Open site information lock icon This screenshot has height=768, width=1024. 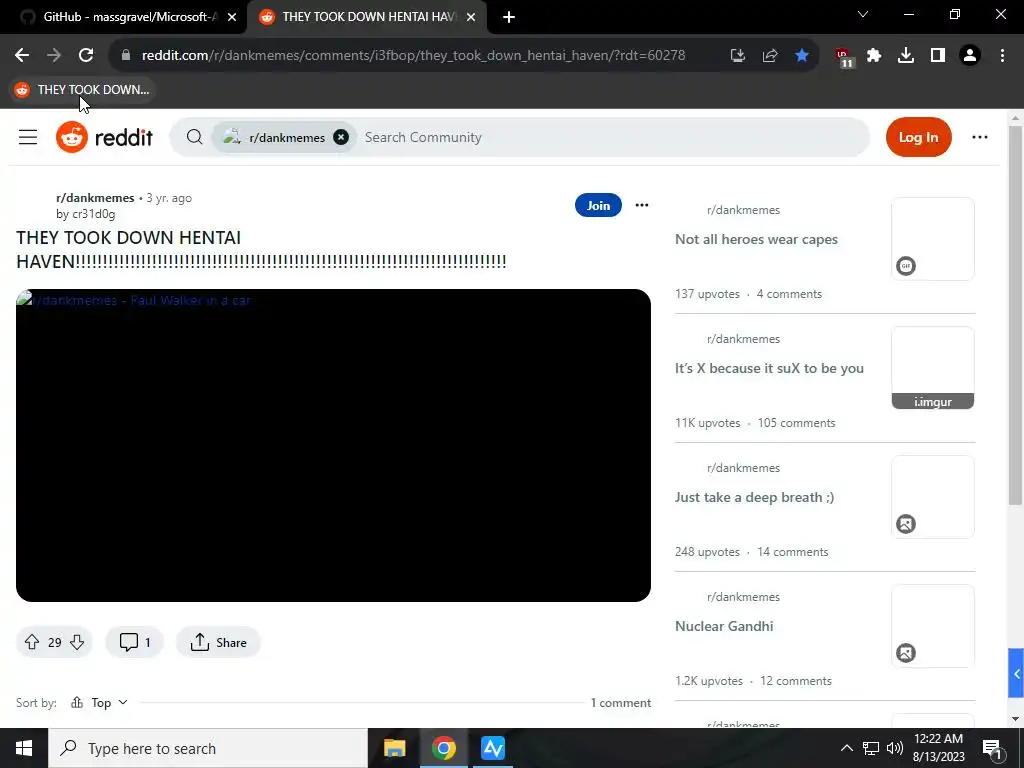click(x=126, y=56)
